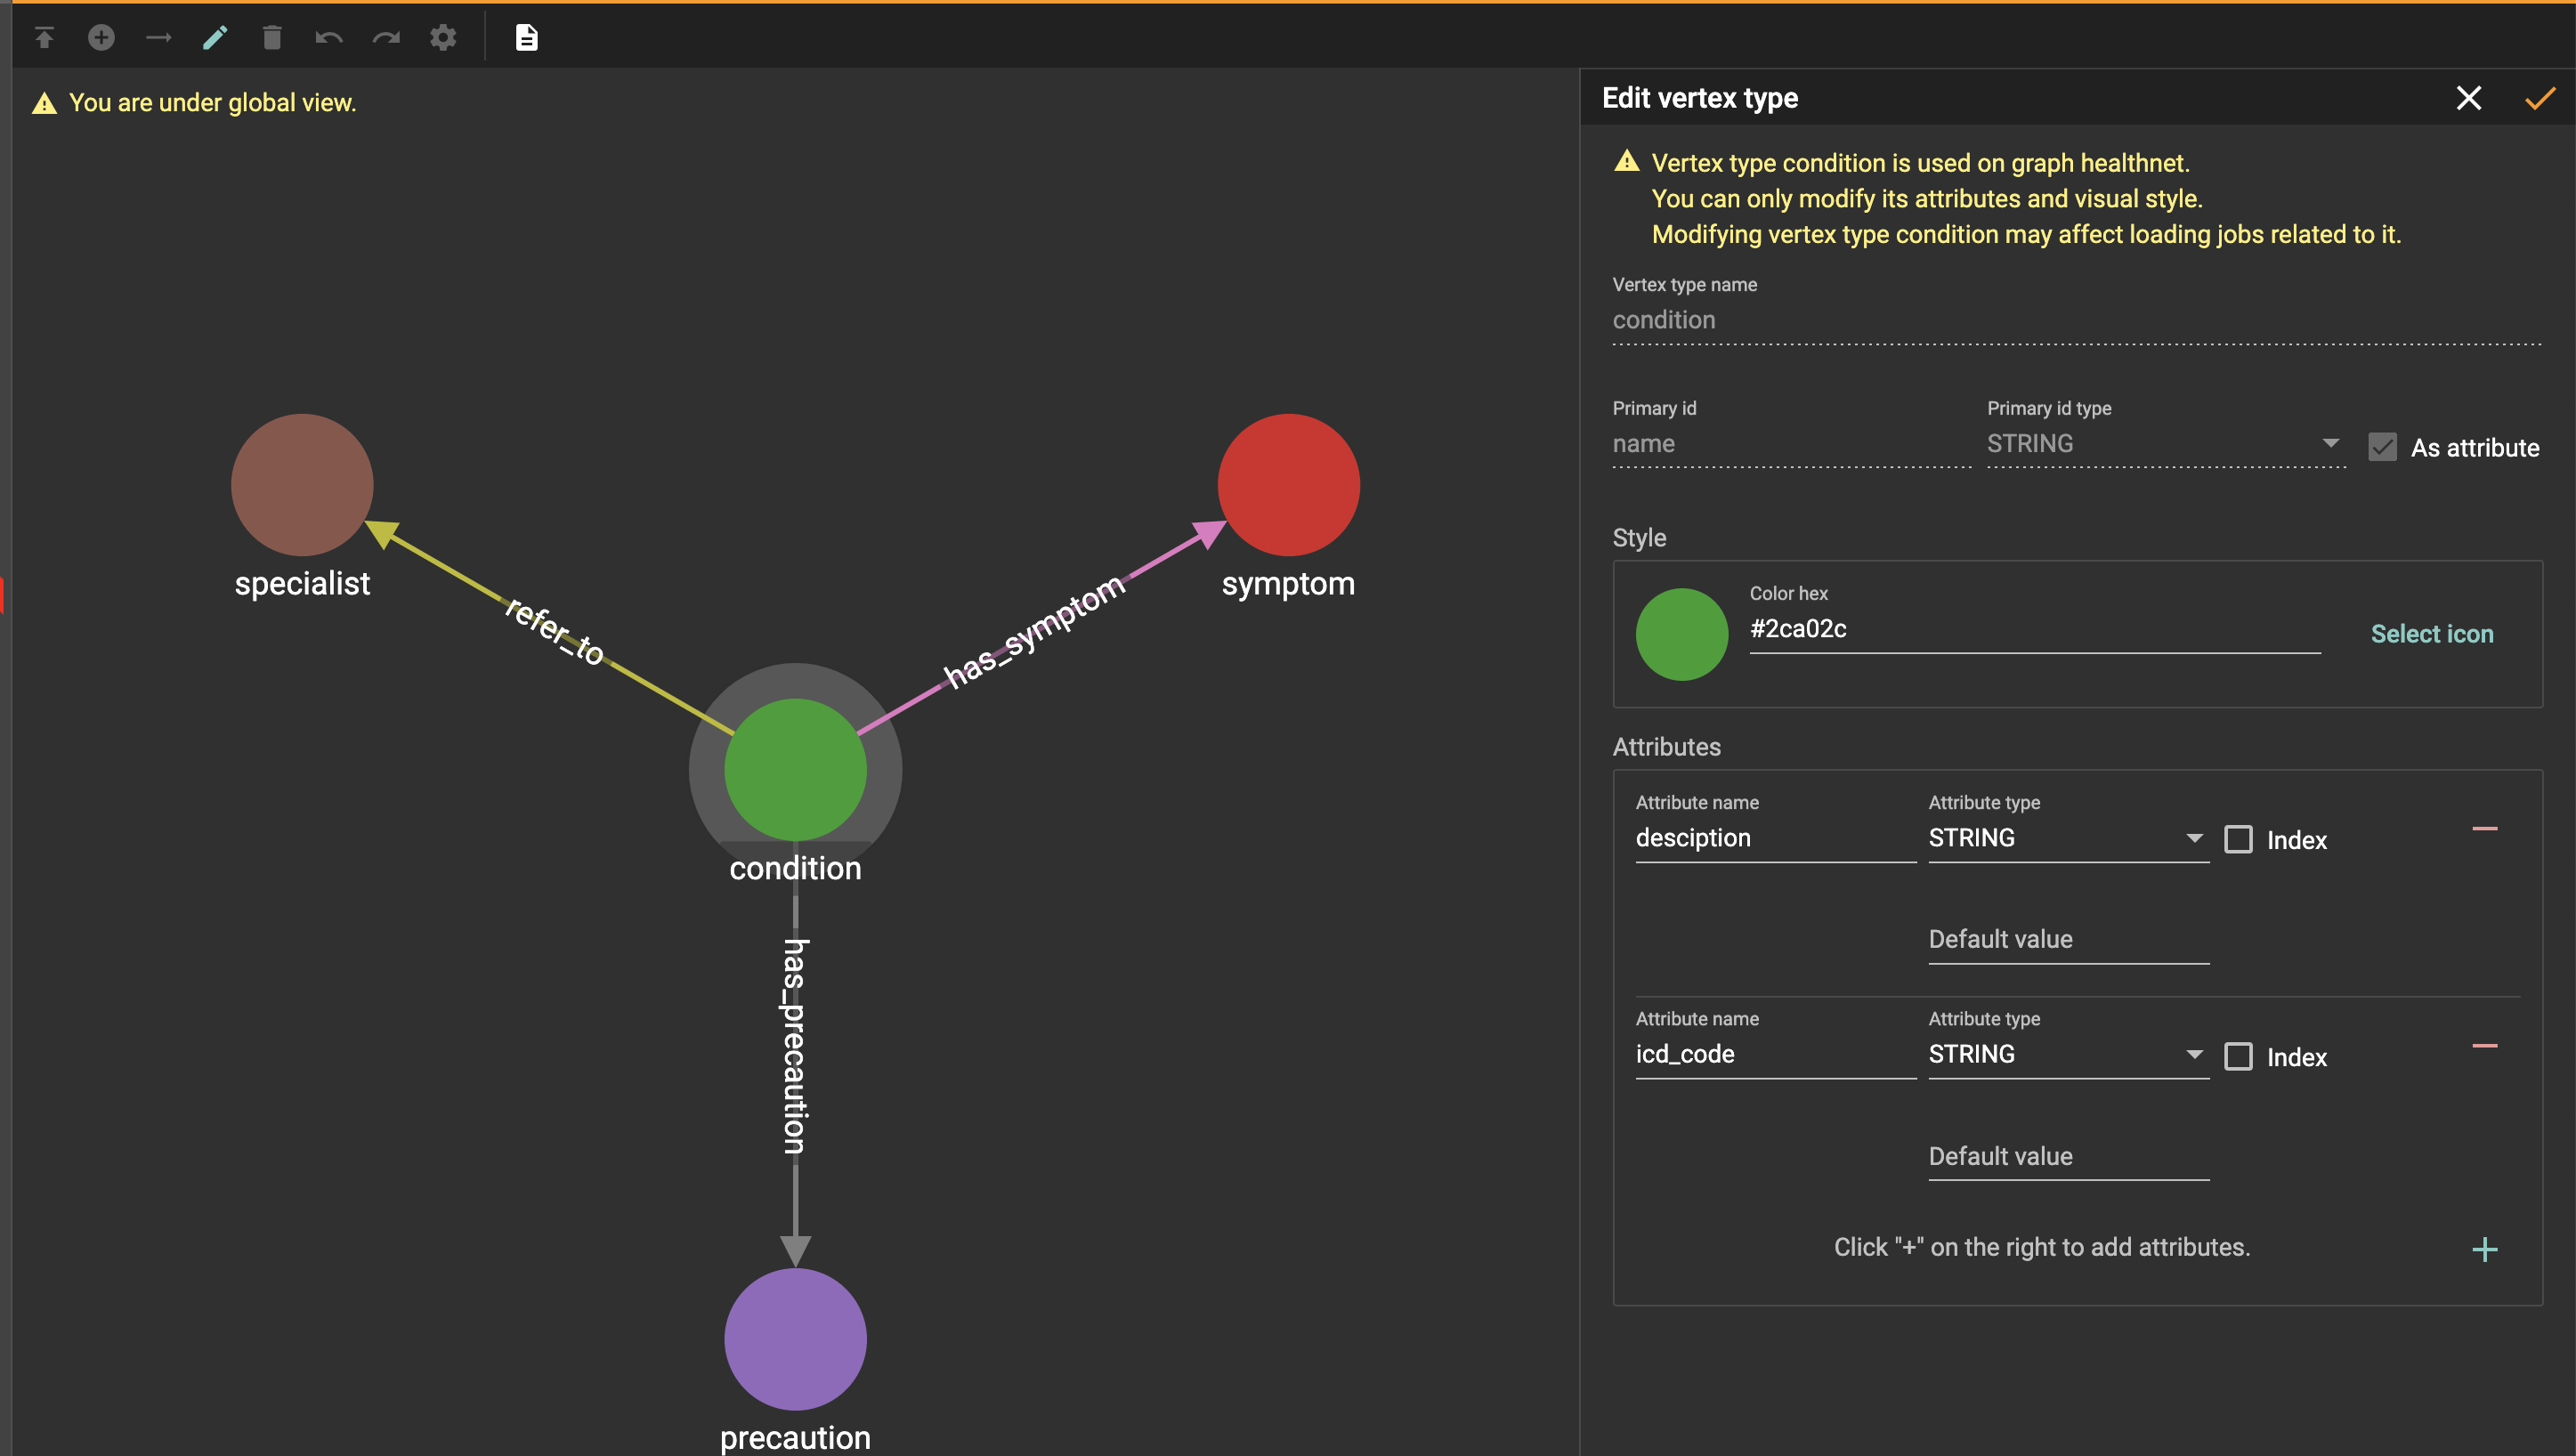Publish the schema
The height and width of the screenshot is (1456, 2576).
click(x=44, y=37)
